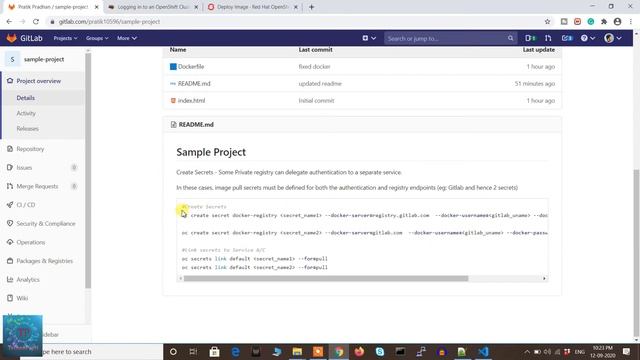Select Details under Project overview
640x360 pixels.
coord(25,98)
